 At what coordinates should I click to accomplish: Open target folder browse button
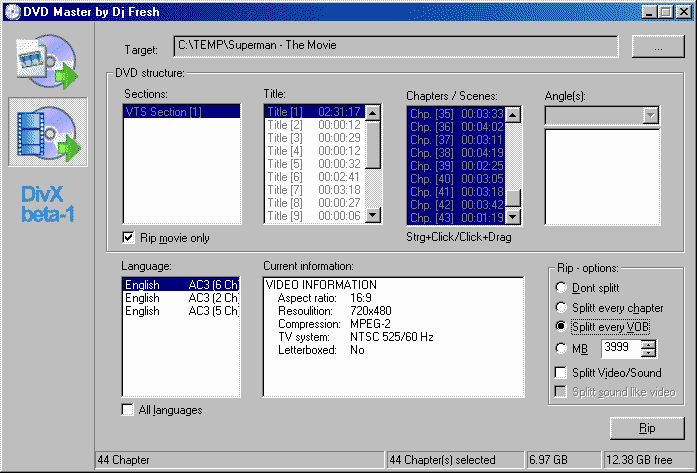coord(658,46)
